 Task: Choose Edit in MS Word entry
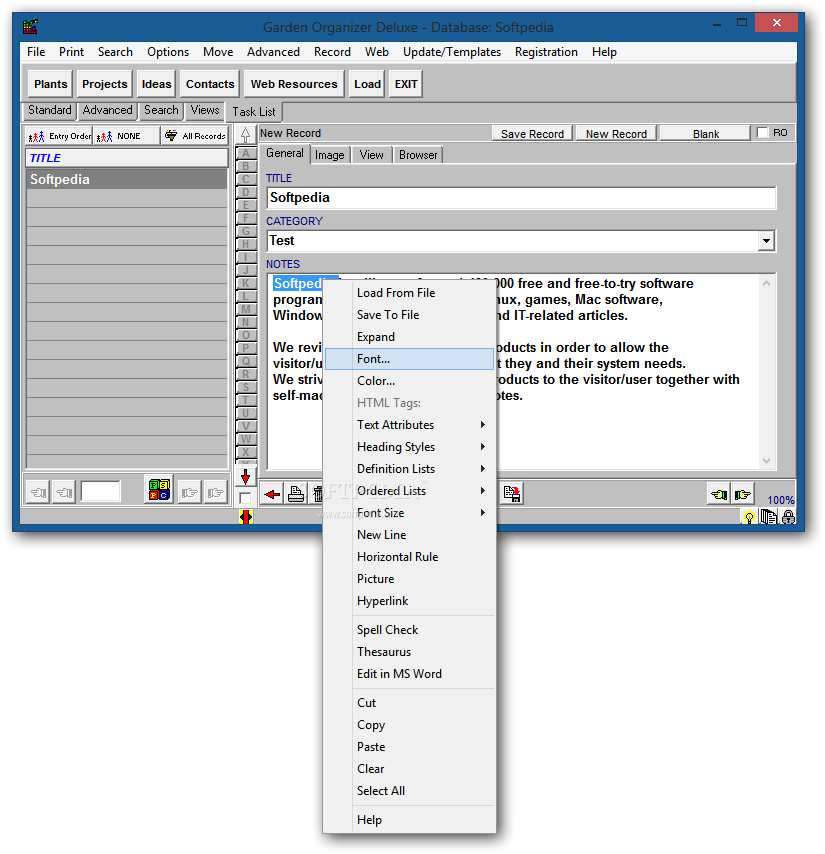(x=409, y=674)
